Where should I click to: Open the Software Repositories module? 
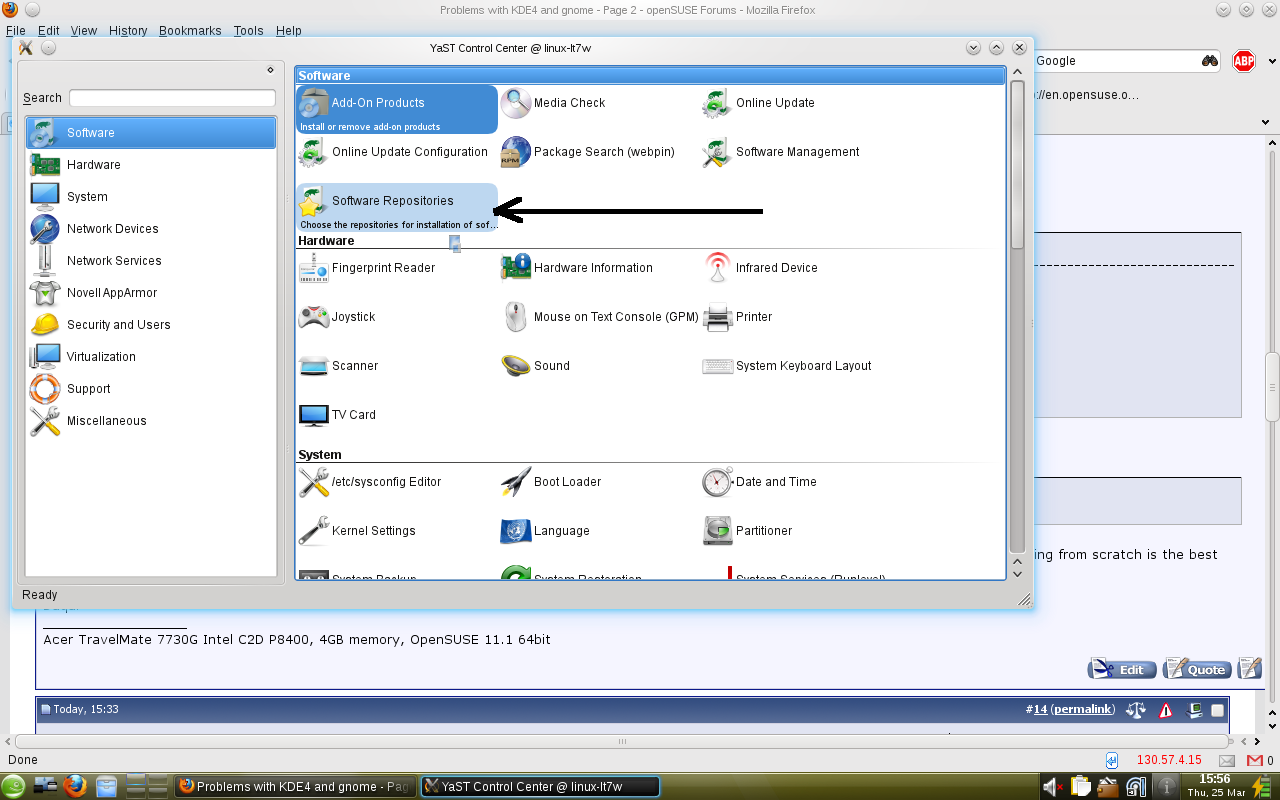click(397, 207)
